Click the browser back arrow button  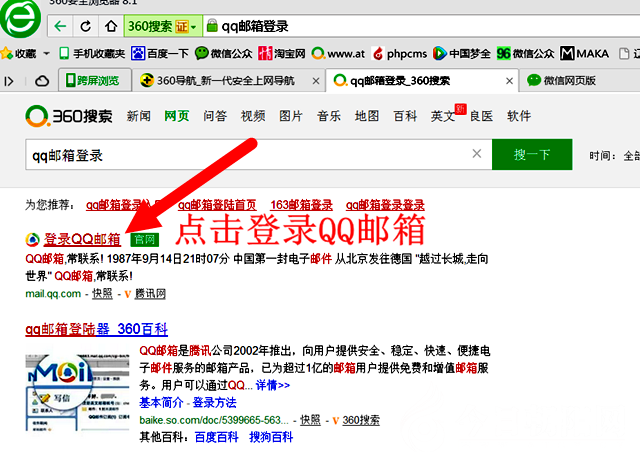[60, 27]
